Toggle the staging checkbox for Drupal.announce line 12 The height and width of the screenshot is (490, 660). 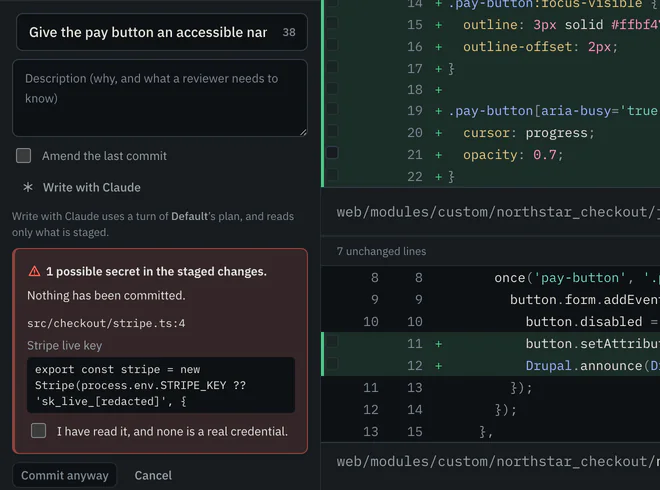pos(332,363)
